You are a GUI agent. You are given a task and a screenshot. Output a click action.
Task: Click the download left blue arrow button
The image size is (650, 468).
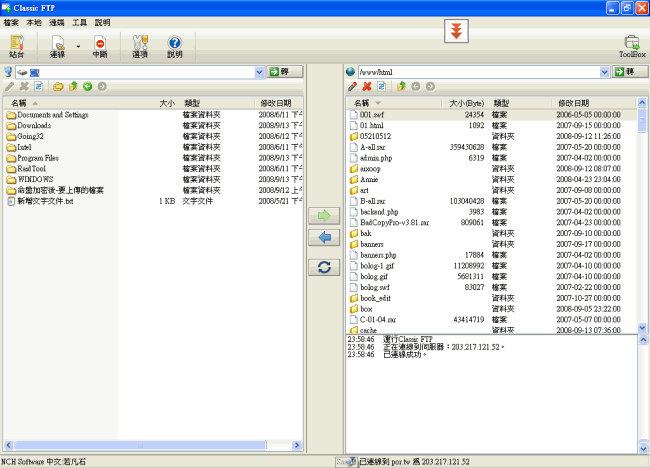point(323,237)
